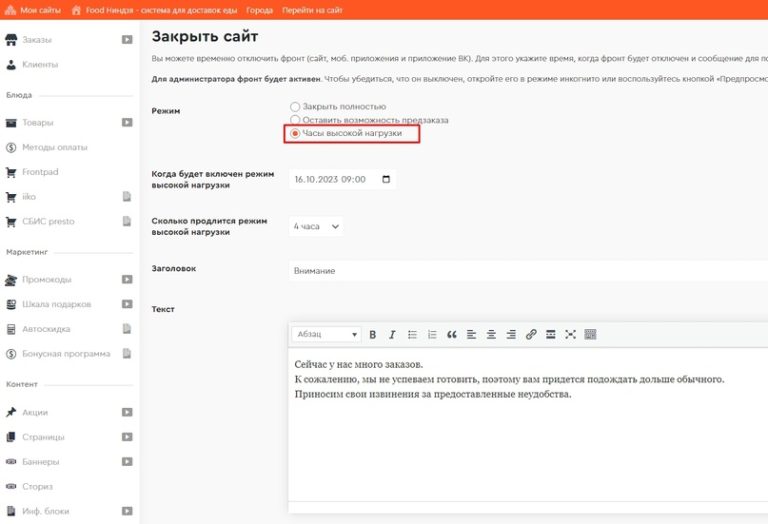Toggle fullscreen mode in the editor
768x524 pixels.
coord(571,335)
